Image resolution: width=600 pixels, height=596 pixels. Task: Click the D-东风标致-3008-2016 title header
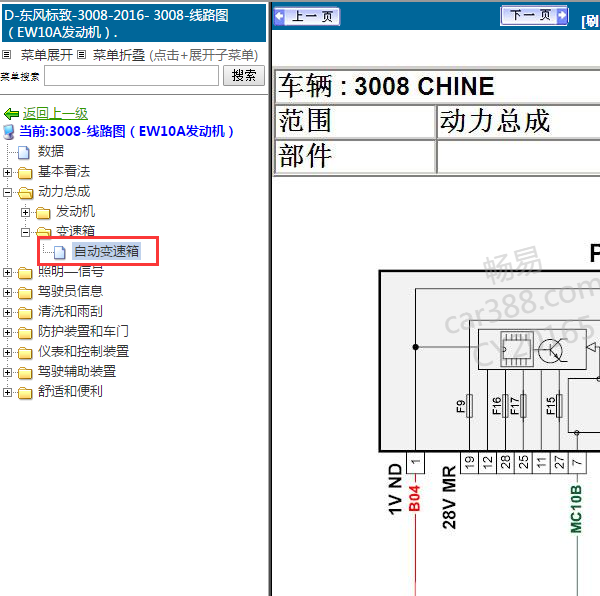[x=134, y=23]
